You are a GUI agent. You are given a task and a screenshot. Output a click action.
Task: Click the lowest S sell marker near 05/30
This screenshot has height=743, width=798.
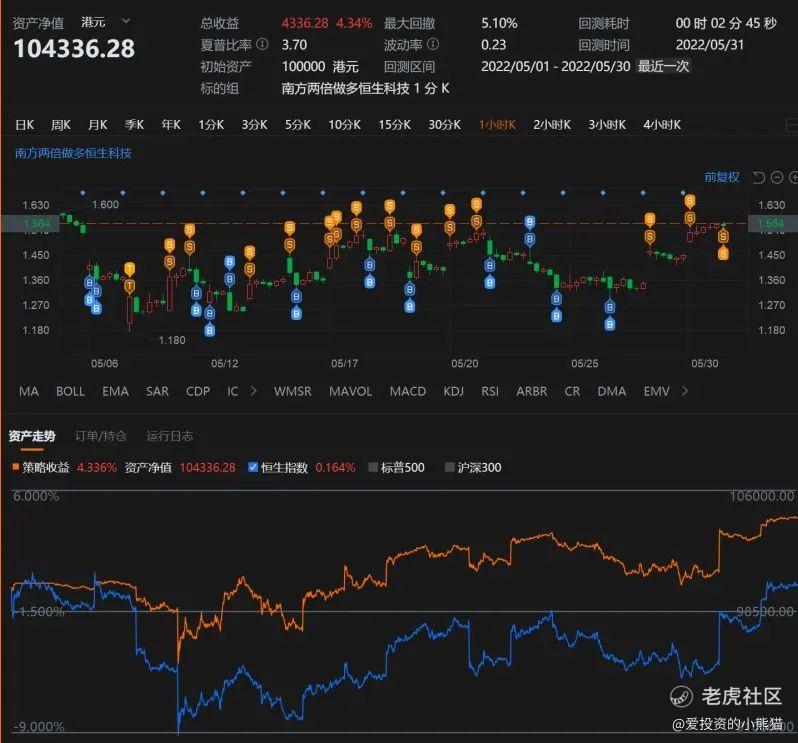[723, 253]
